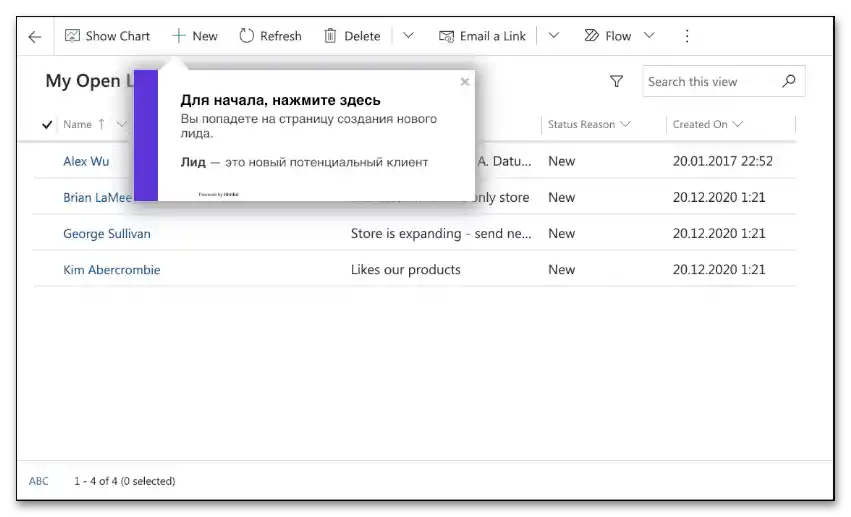Close the tooltip popup
This screenshot has width=851, height=517.
click(x=465, y=82)
